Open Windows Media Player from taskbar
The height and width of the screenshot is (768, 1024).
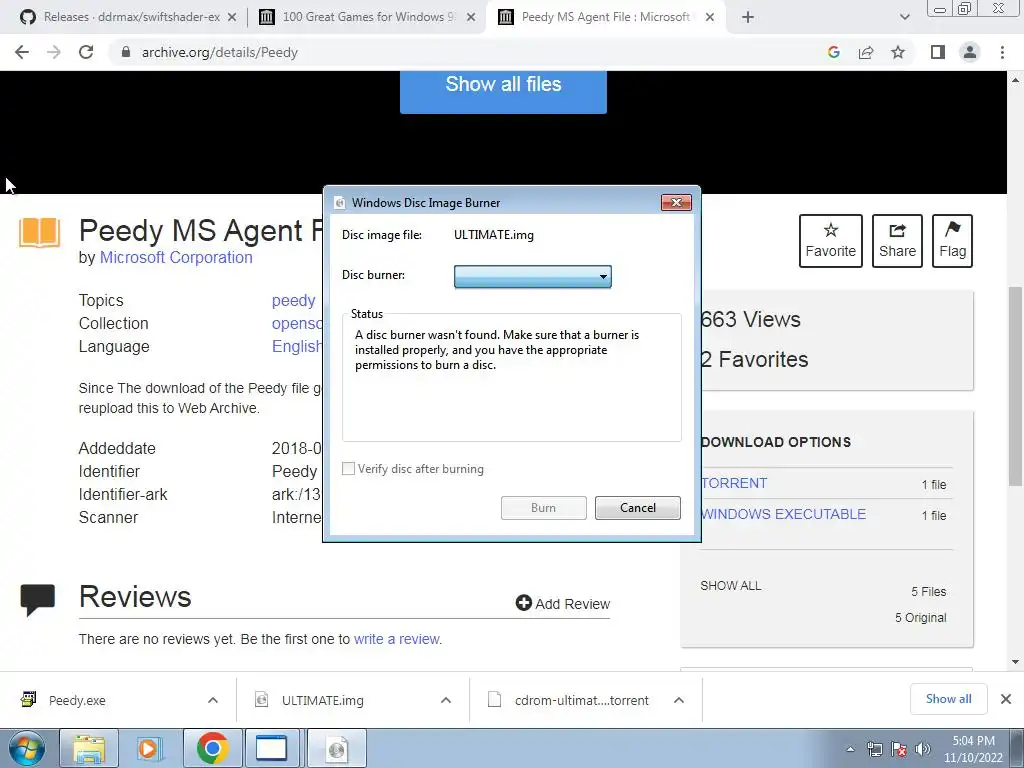149,748
